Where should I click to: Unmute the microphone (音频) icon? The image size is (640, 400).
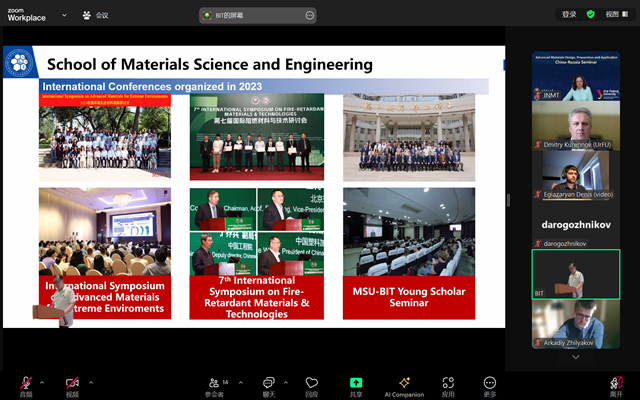click(x=22, y=382)
